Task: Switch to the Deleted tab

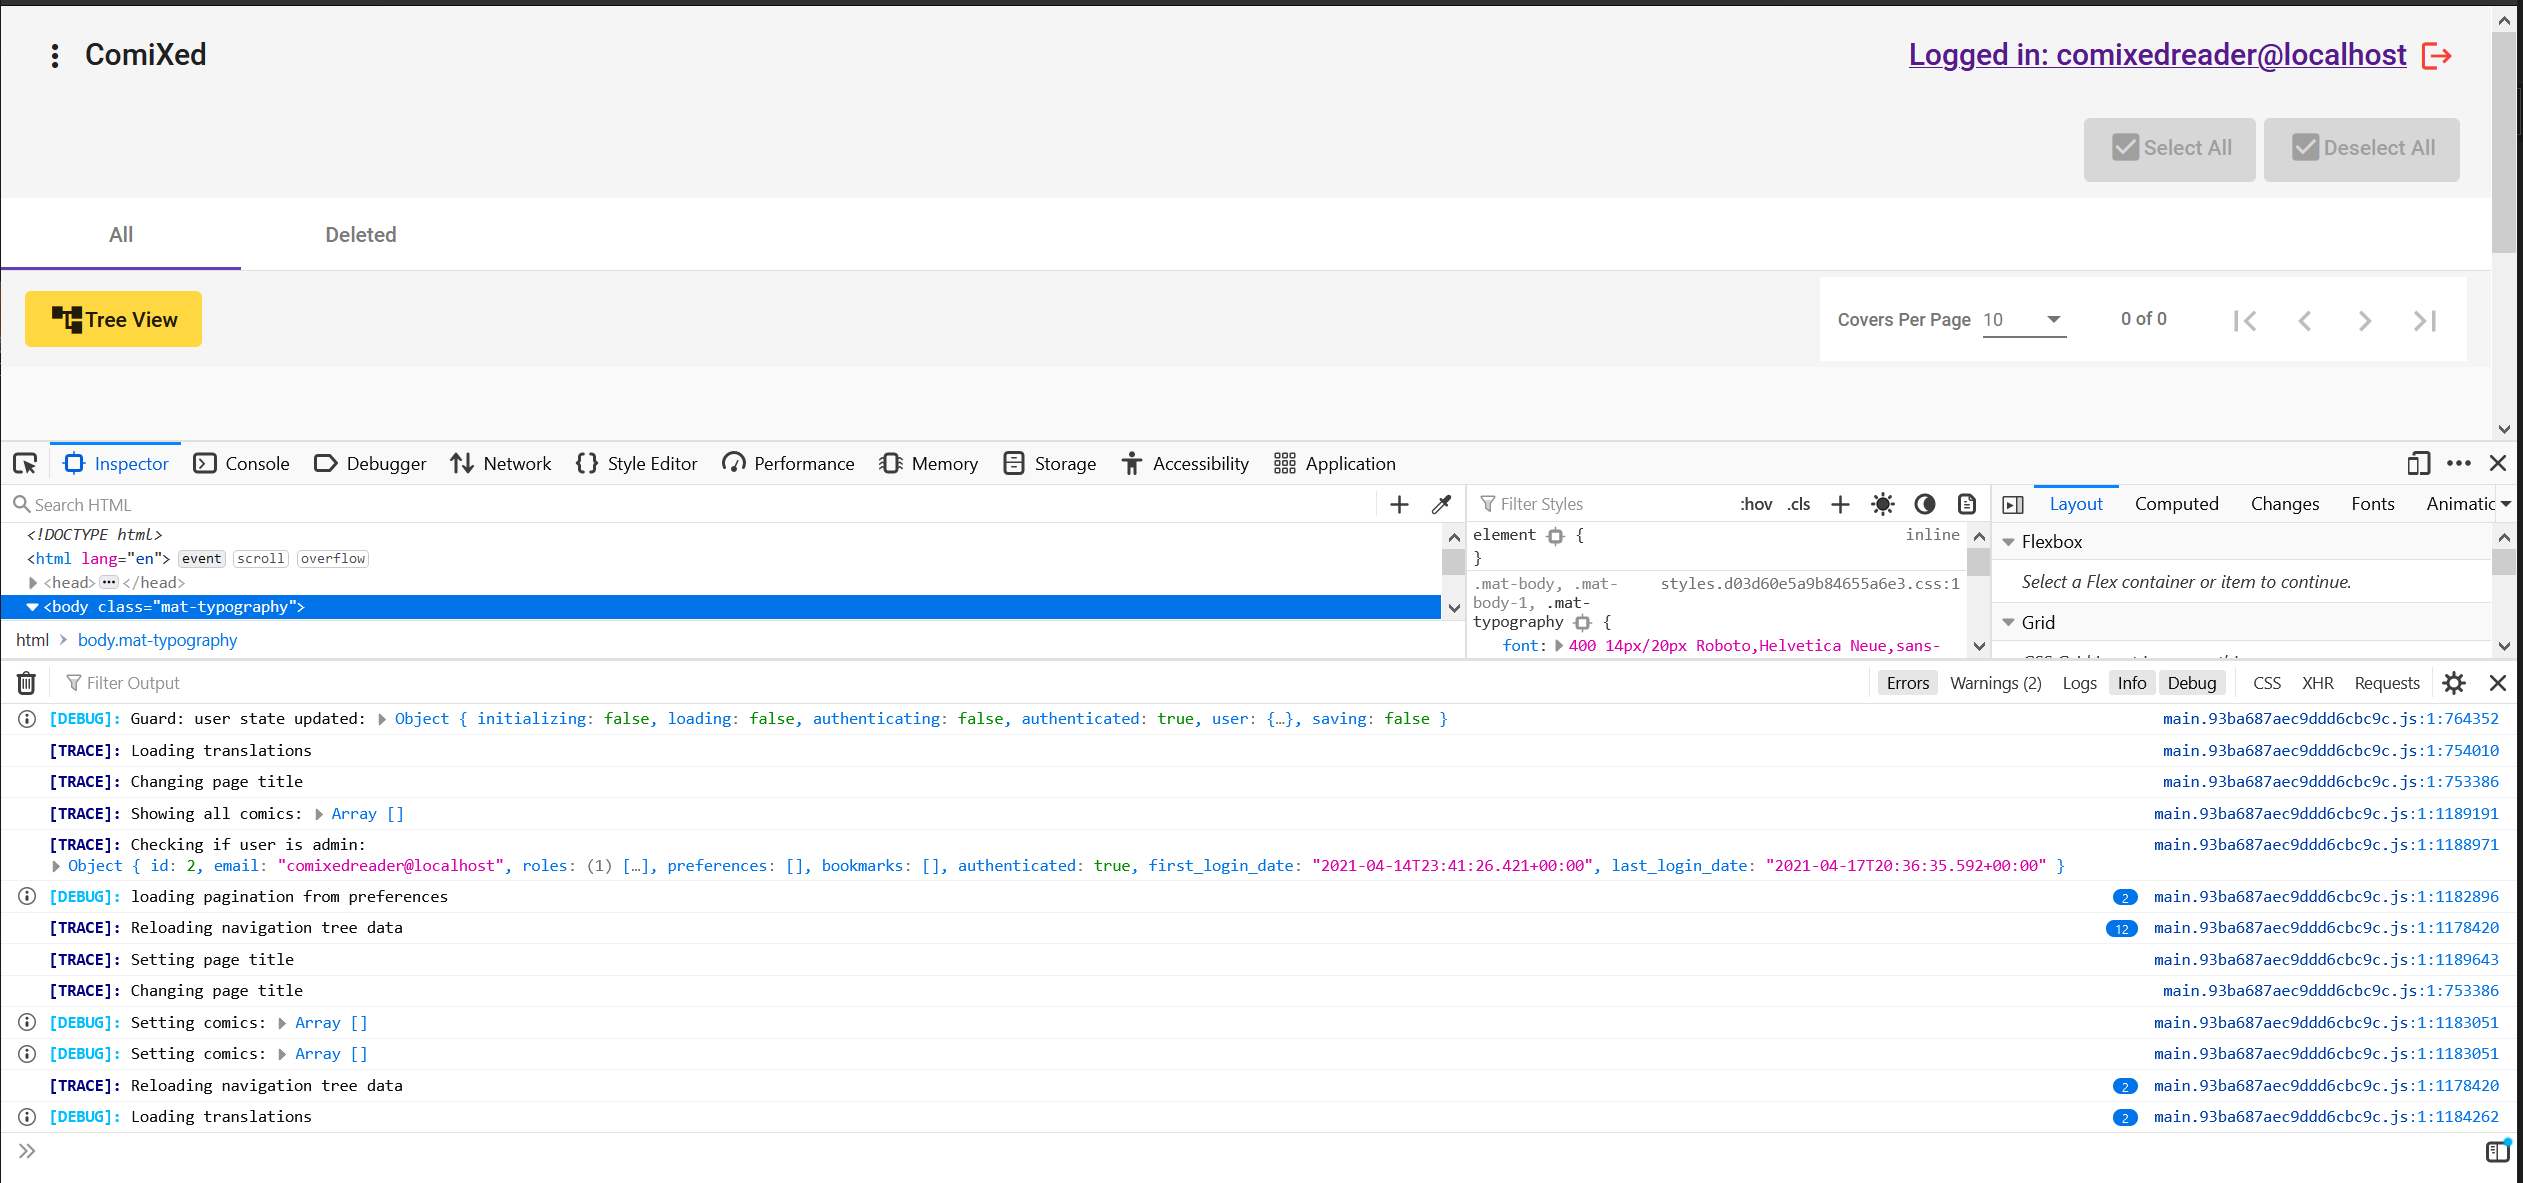Action: tap(360, 234)
